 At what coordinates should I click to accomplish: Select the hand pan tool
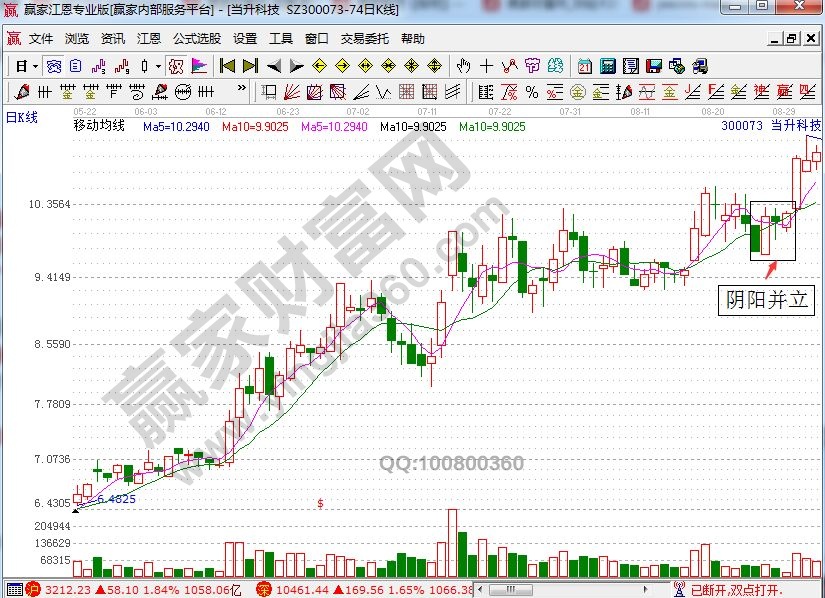[463, 67]
